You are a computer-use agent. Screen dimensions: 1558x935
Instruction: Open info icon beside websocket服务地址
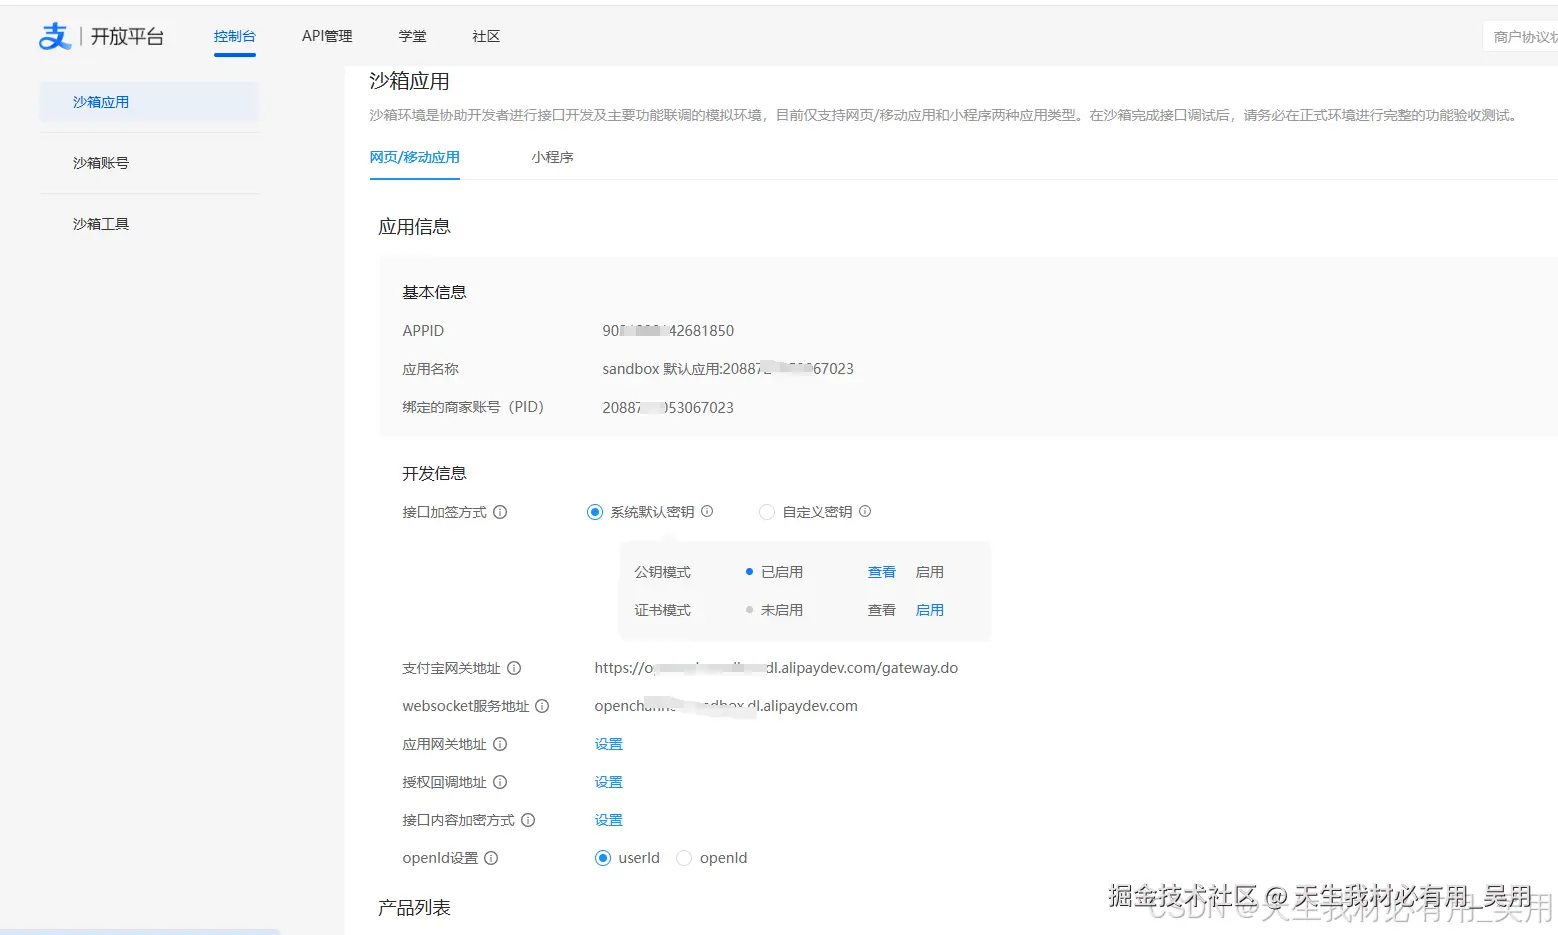pos(542,706)
